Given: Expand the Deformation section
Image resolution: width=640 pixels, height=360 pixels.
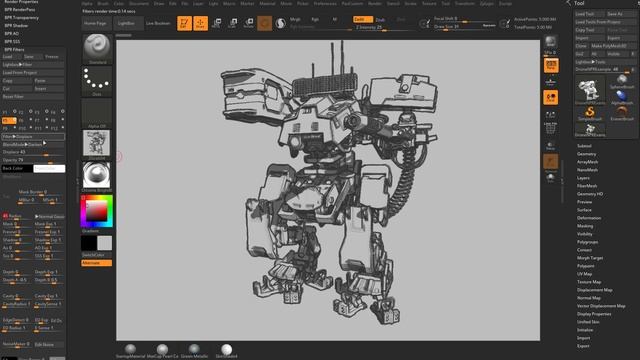Looking at the screenshot, I should click(589, 218).
